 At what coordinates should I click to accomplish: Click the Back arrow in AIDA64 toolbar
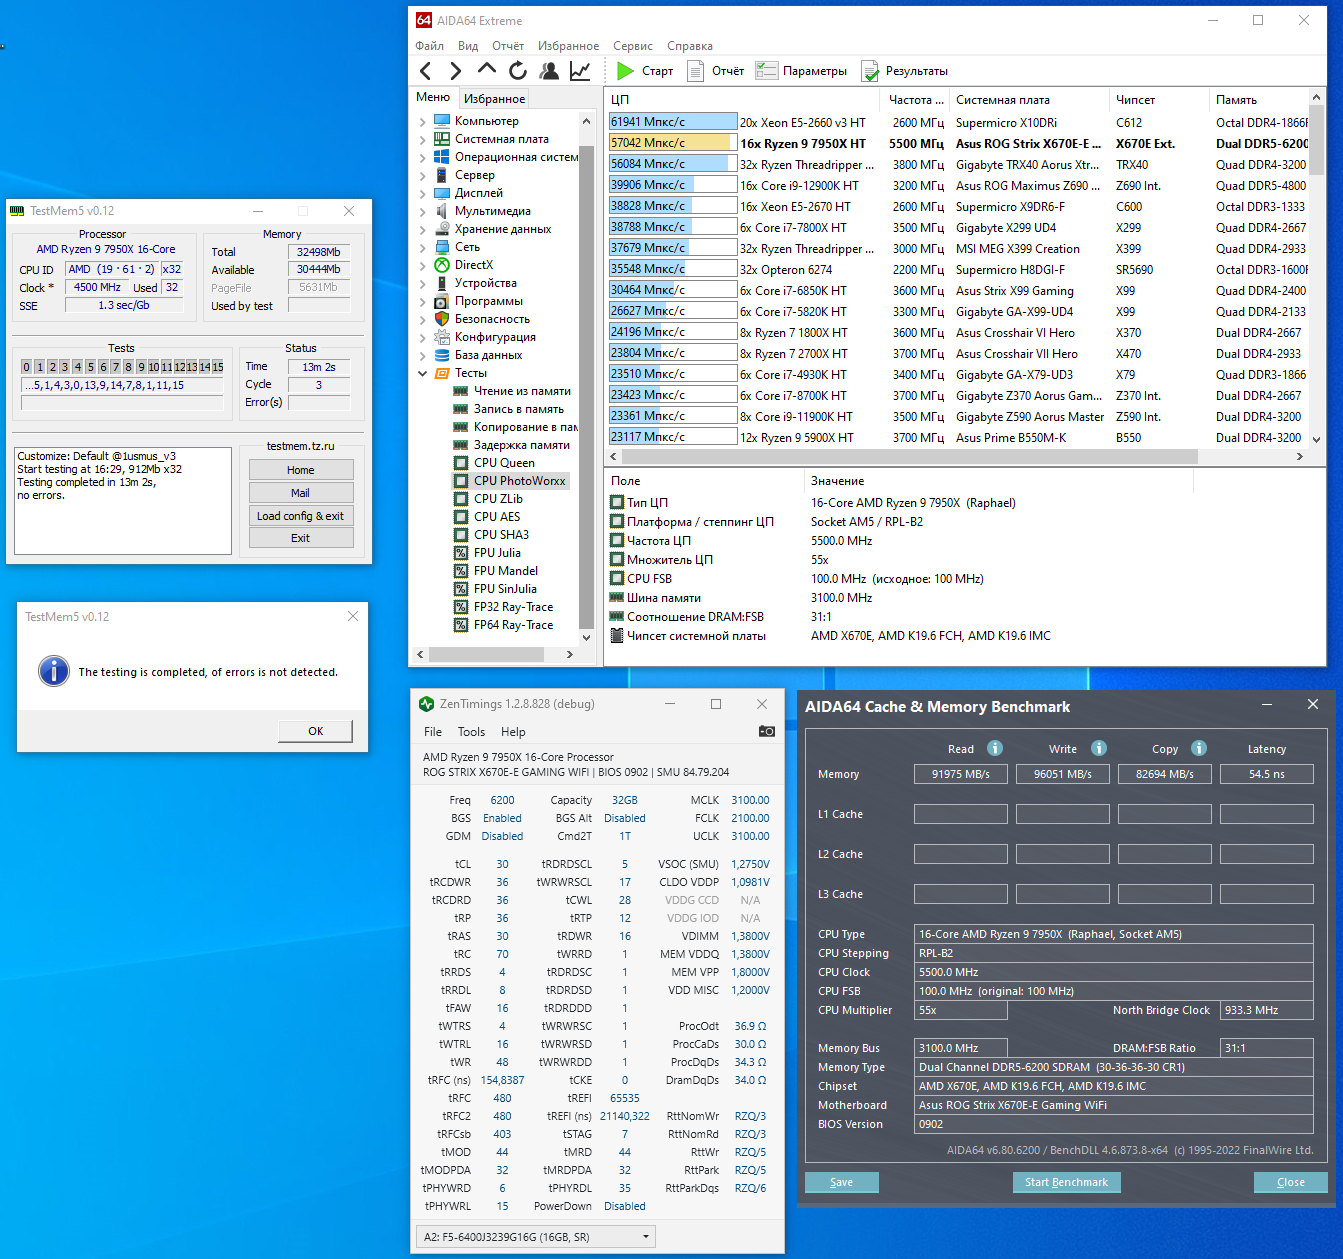coord(427,71)
